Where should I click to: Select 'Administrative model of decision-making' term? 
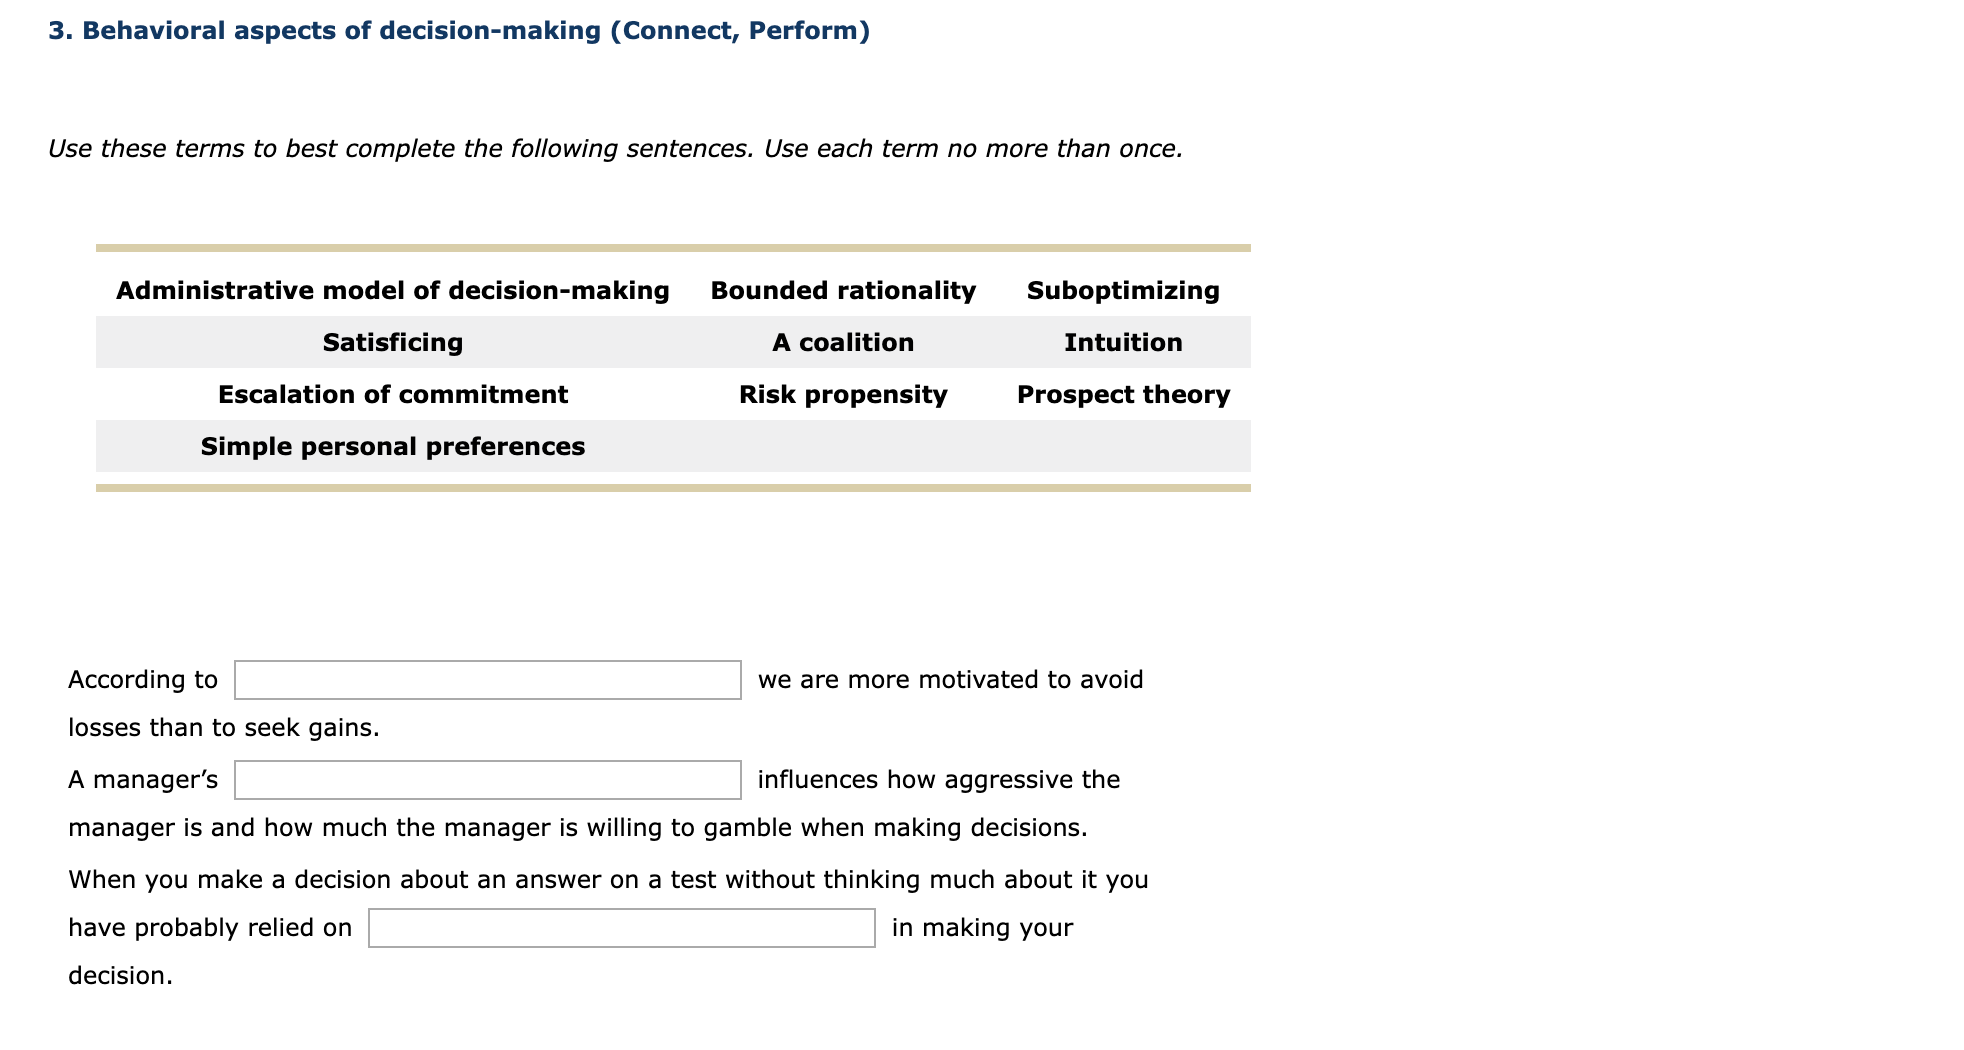(x=392, y=290)
